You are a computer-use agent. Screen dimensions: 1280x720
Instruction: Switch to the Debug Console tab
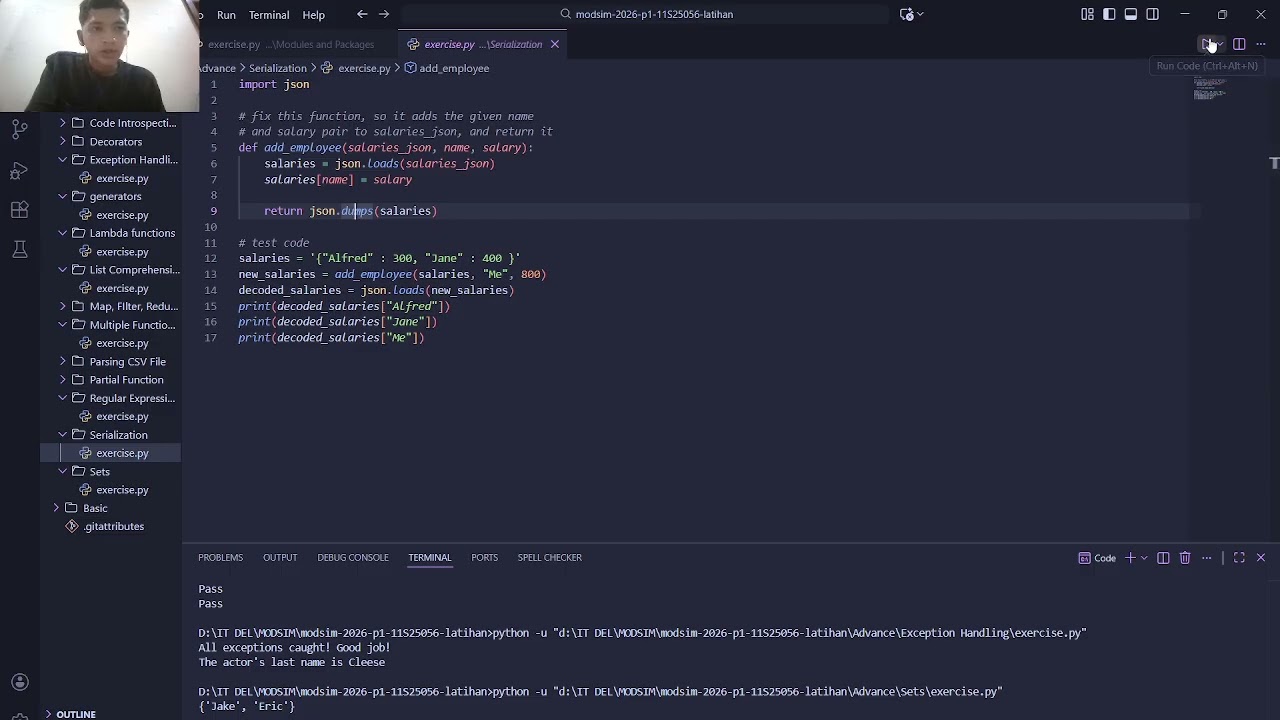tap(353, 557)
